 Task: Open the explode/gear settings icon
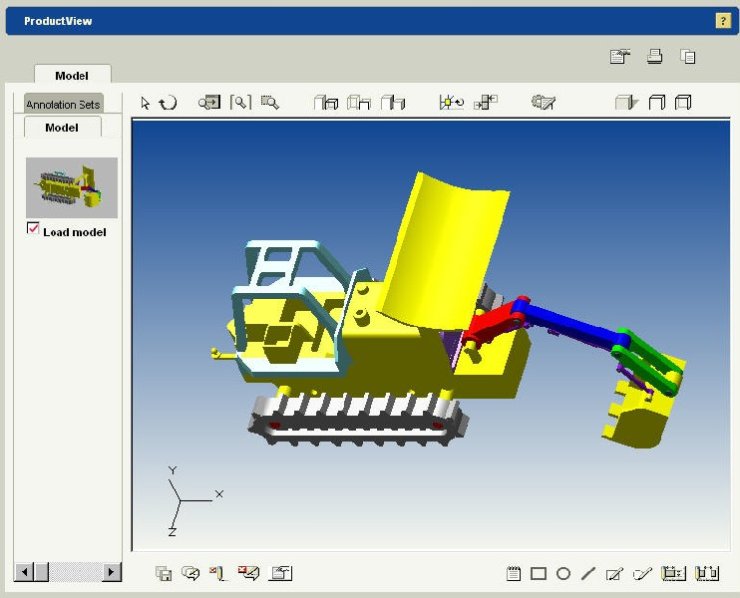pyautogui.click(x=543, y=102)
